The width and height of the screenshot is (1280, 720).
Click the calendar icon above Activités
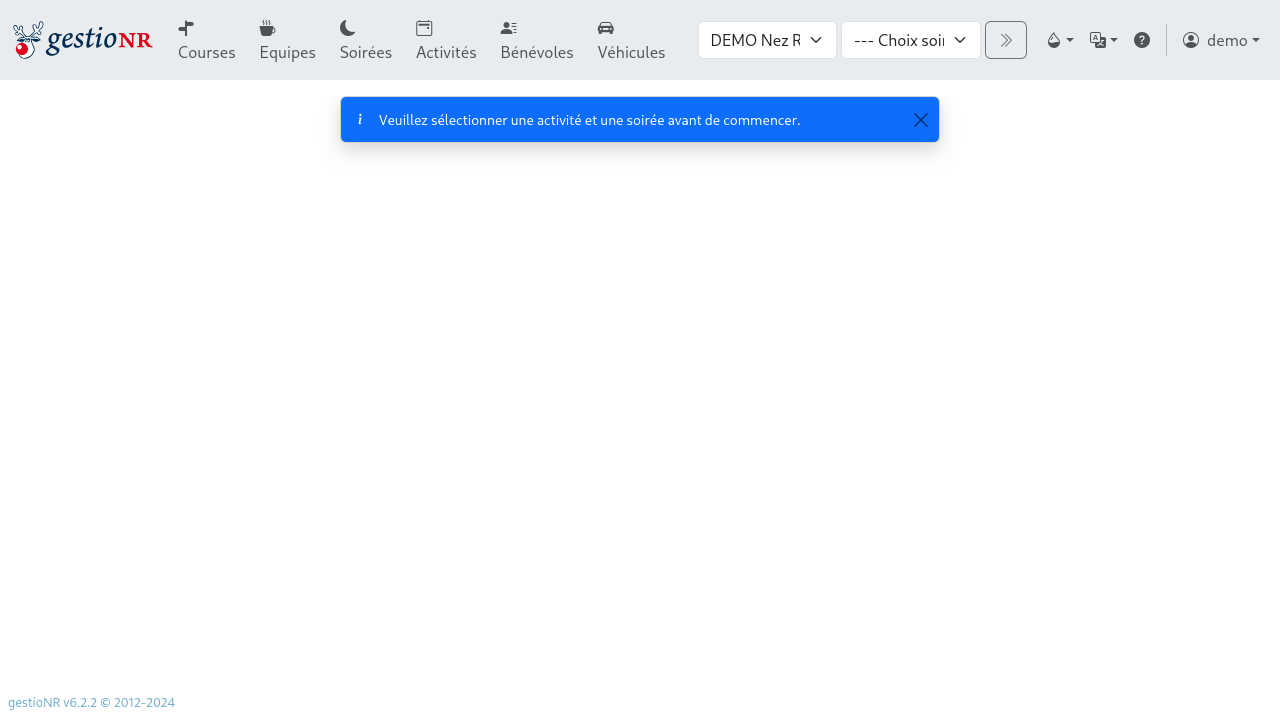(424, 28)
